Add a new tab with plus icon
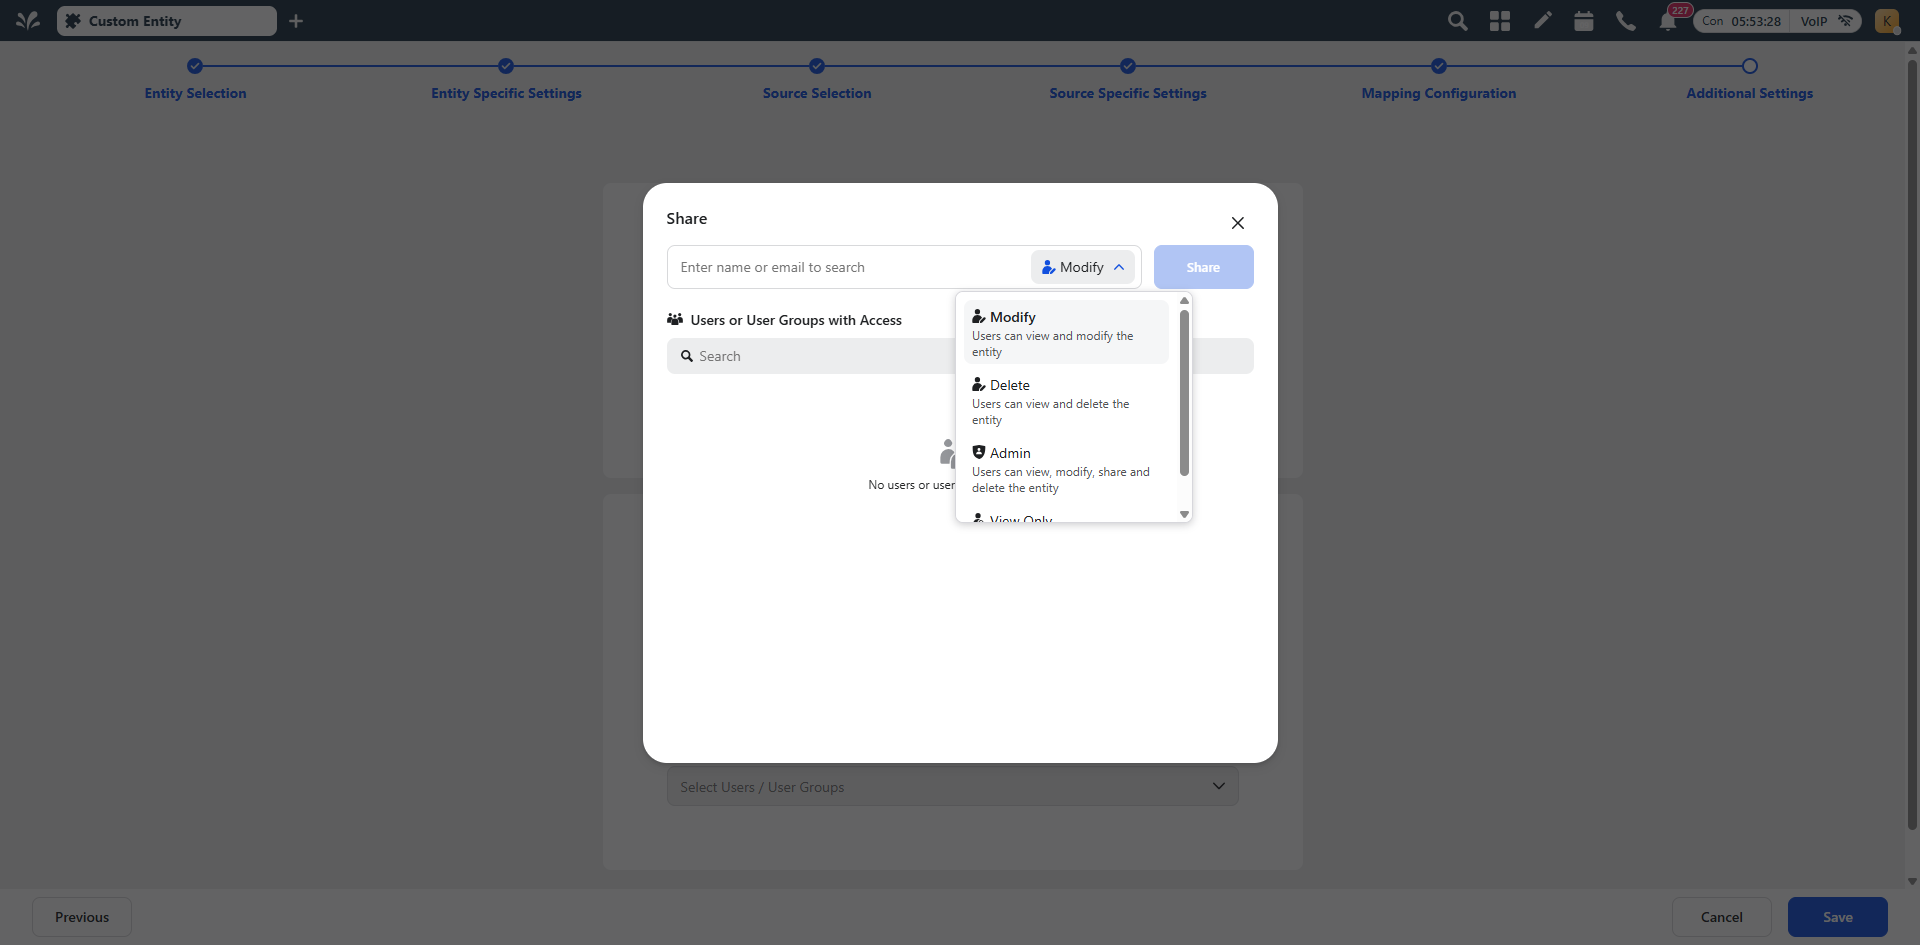Viewport: 1920px width, 945px height. (296, 21)
